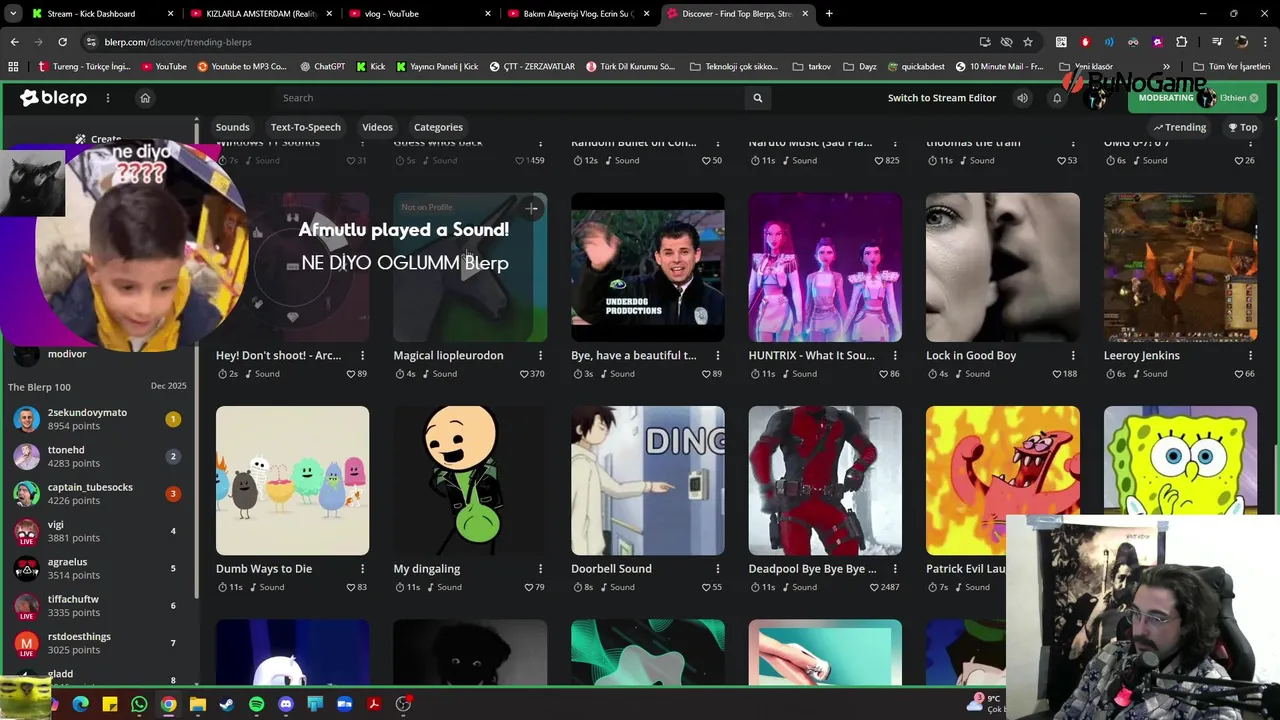Image resolution: width=1280 pixels, height=720 pixels.
Task: Like Bye, have a beautiful heart icon
Action: click(x=706, y=374)
